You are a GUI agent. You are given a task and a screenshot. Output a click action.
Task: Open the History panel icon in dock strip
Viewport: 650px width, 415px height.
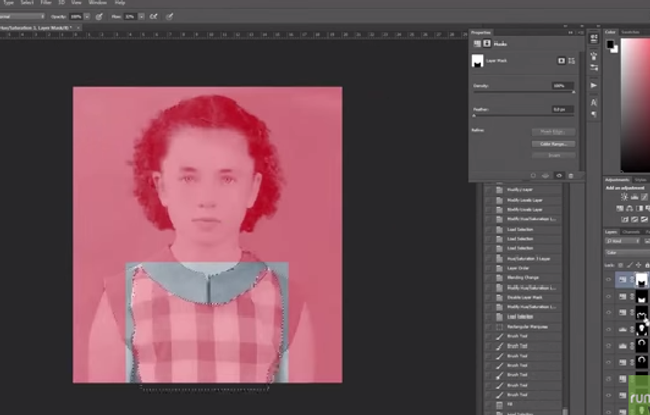click(x=594, y=38)
